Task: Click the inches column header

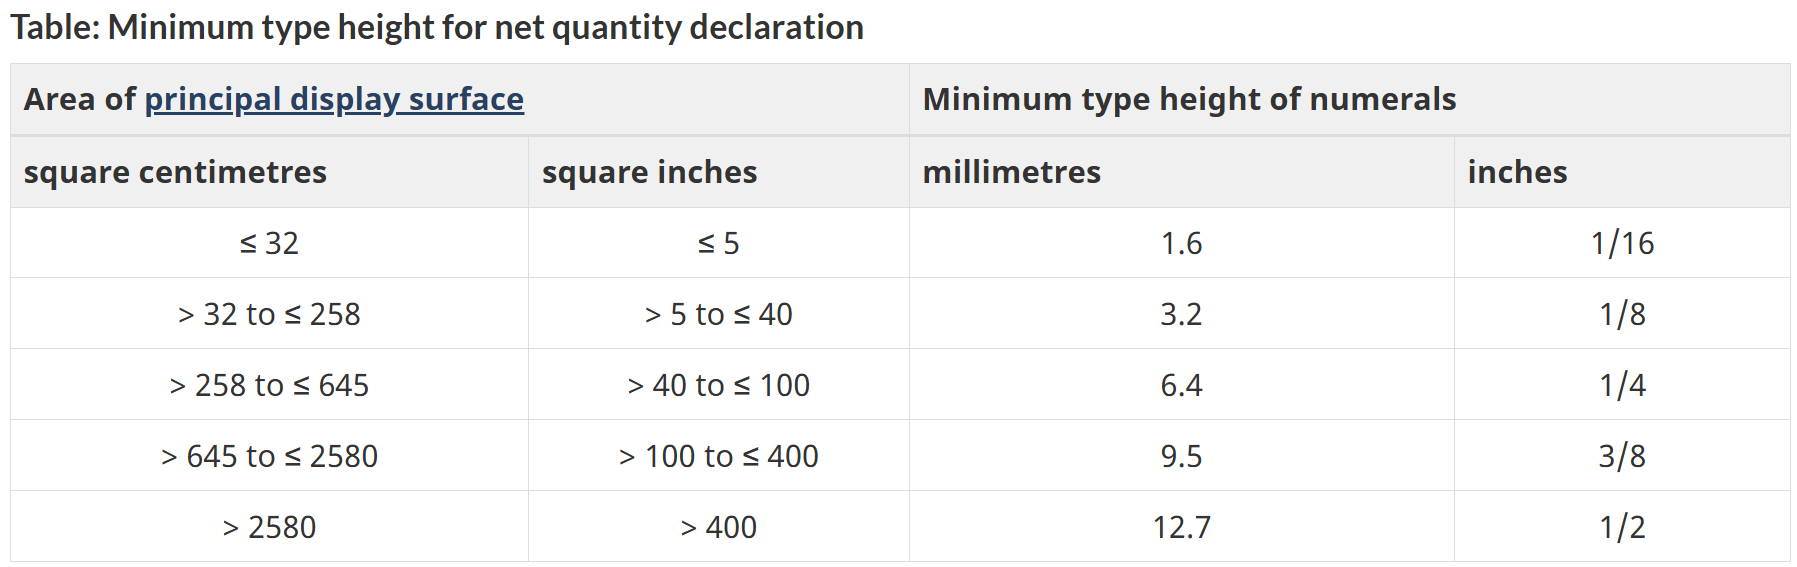Action: pyautogui.click(x=1517, y=172)
